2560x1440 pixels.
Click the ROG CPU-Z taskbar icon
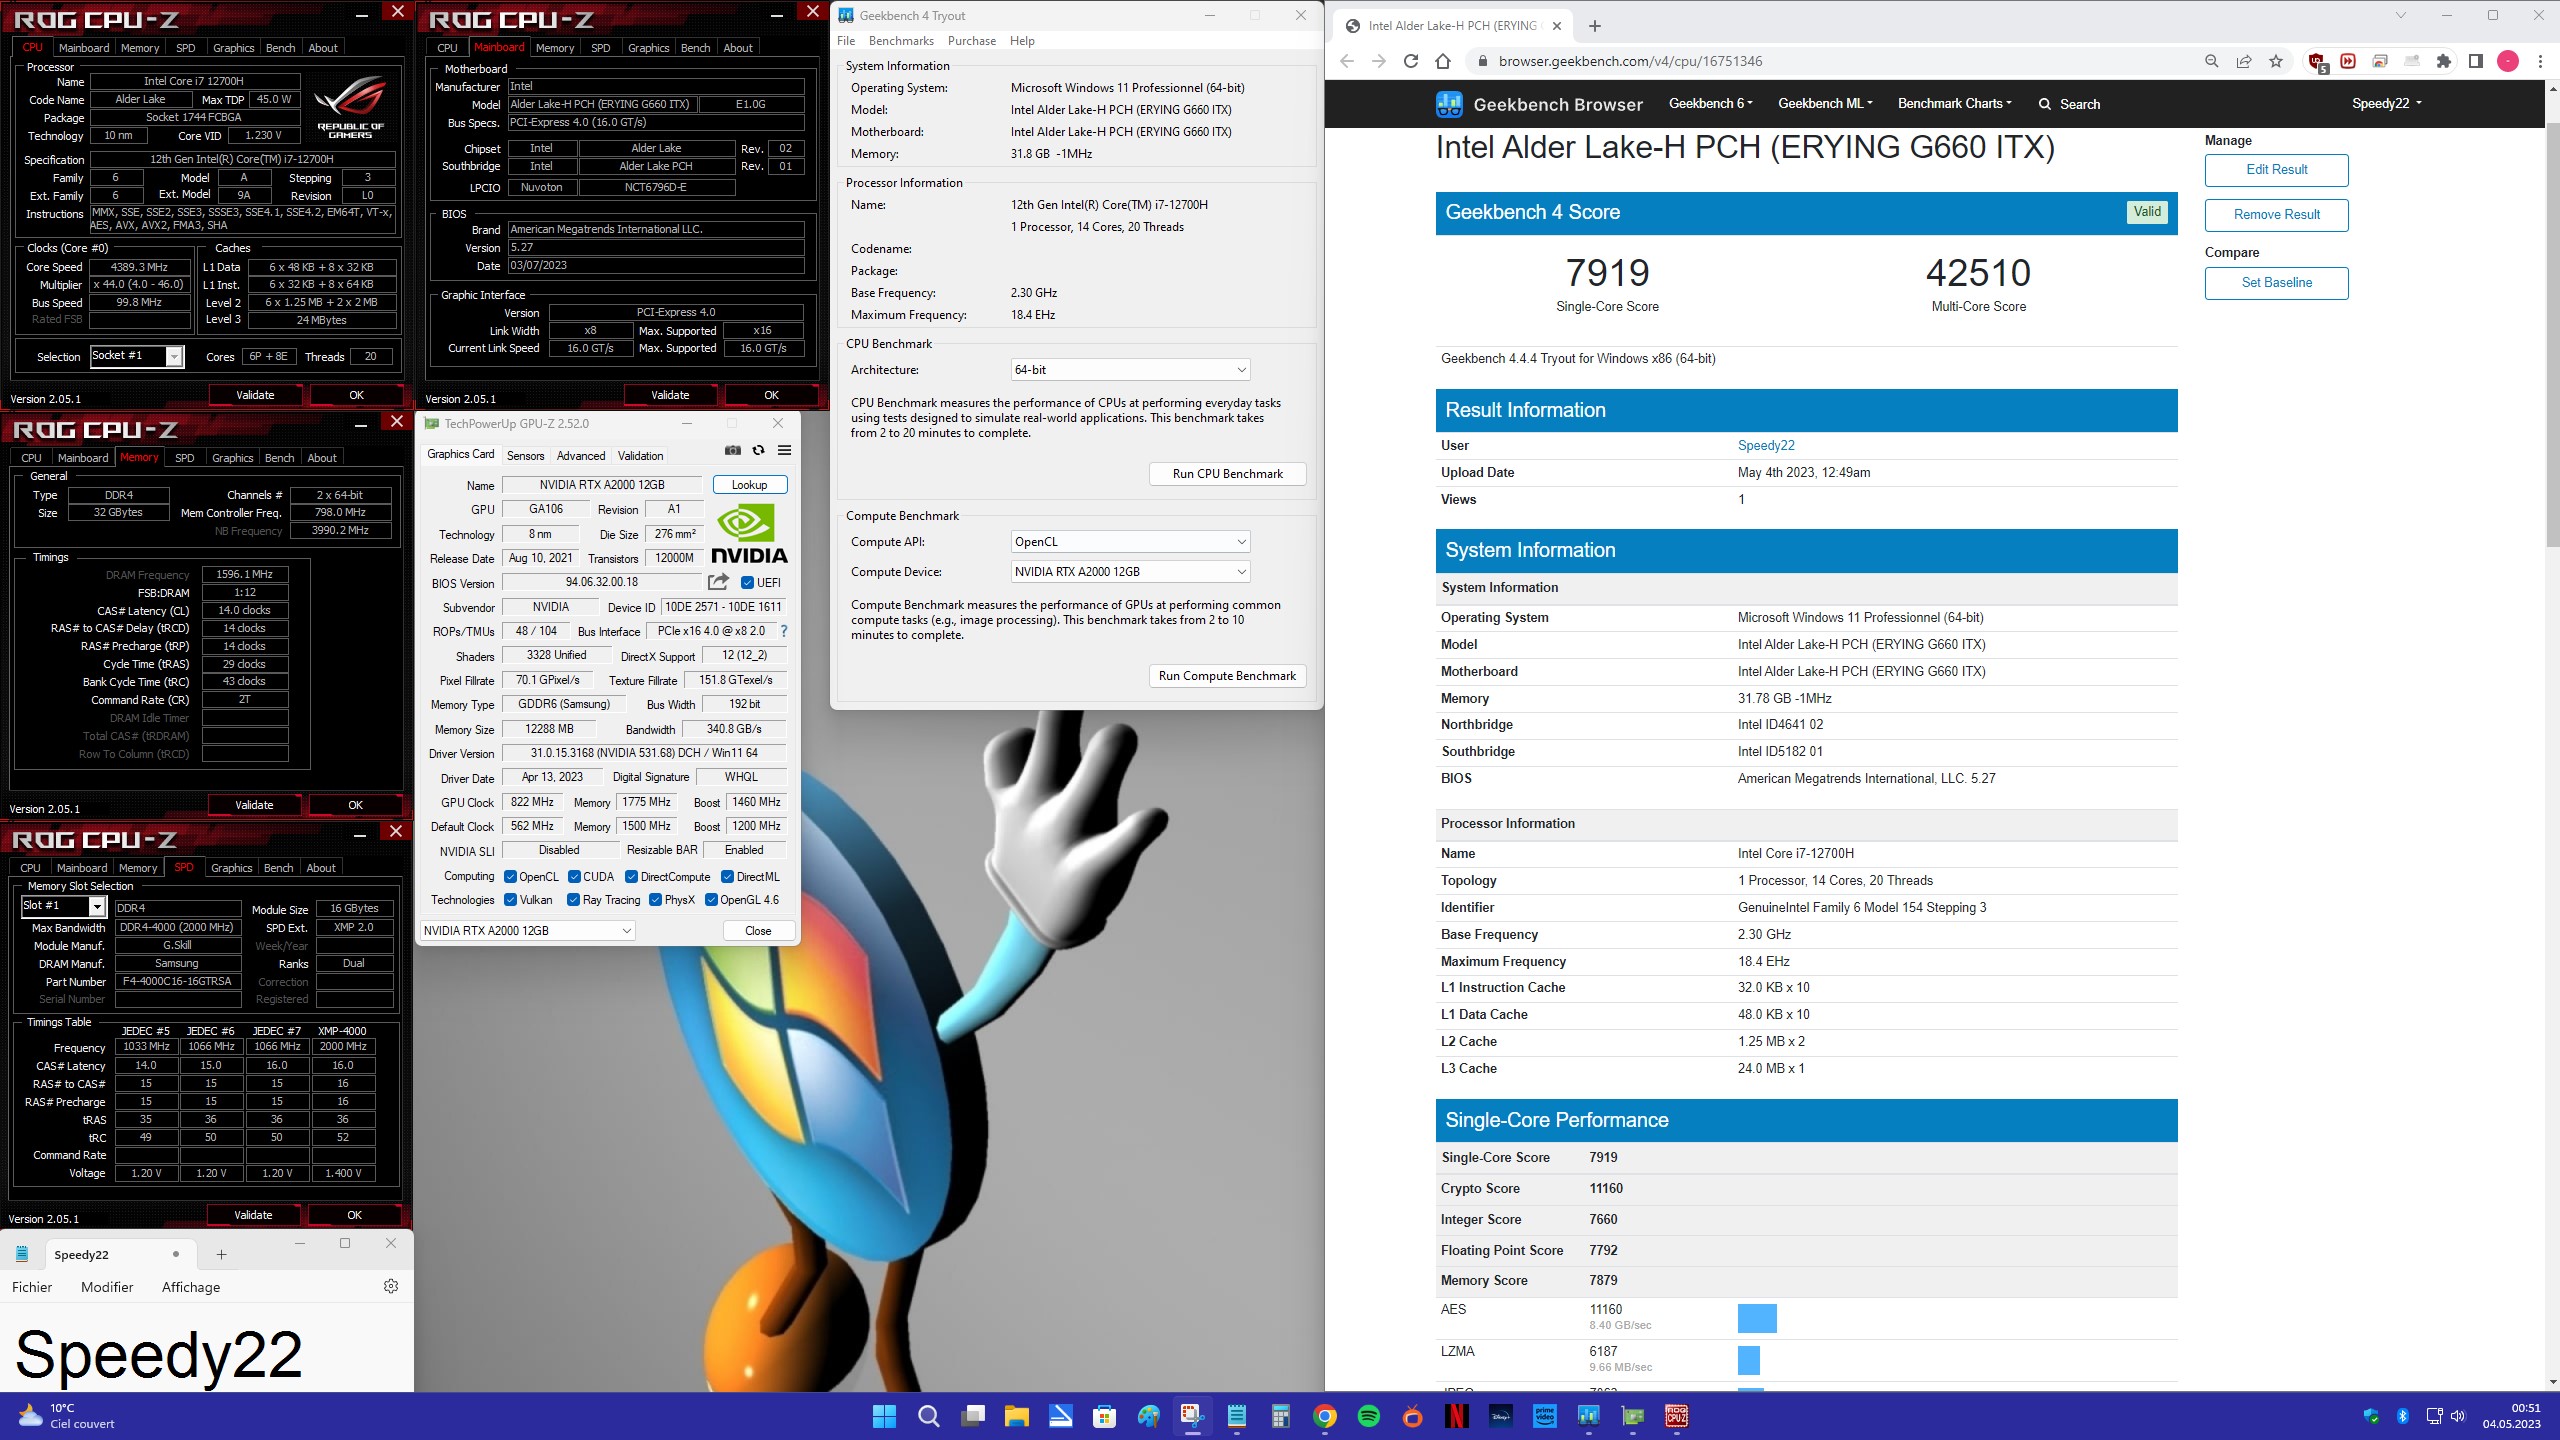point(1676,1416)
